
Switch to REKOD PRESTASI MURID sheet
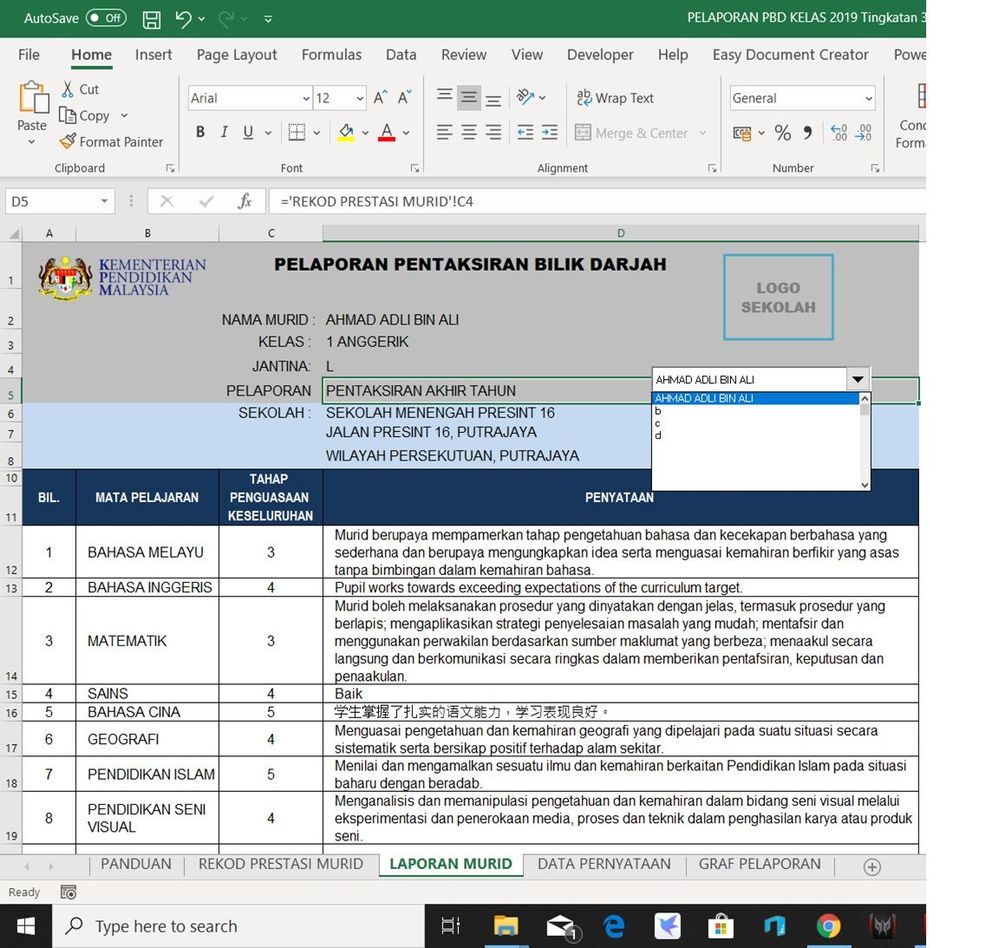(280, 864)
